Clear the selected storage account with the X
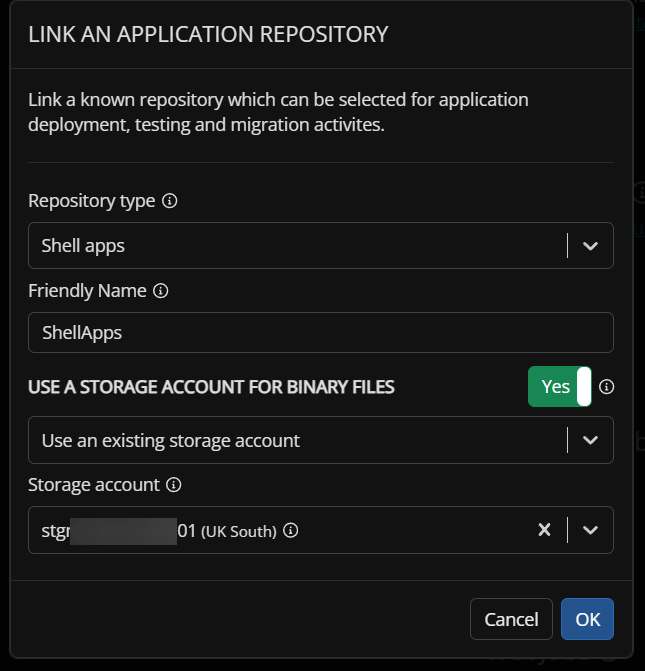The height and width of the screenshot is (671, 645). (x=544, y=530)
